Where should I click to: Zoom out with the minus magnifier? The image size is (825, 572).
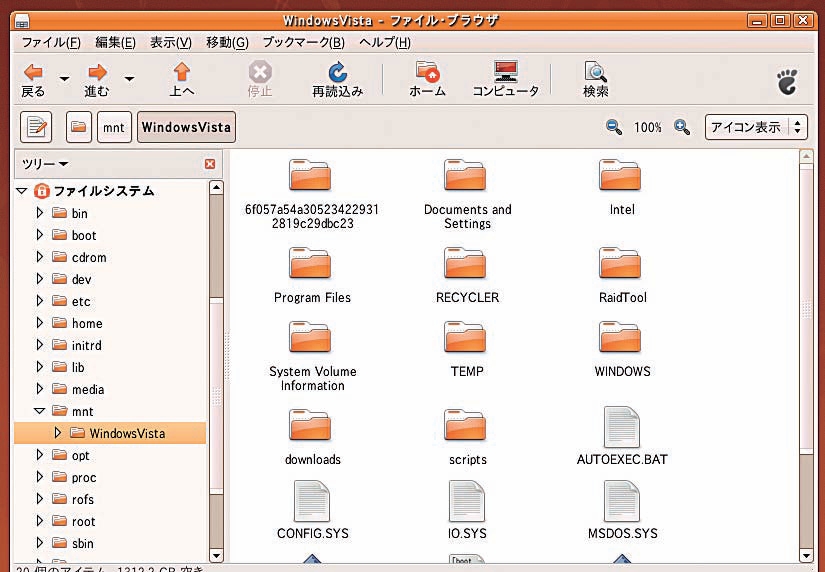coord(613,127)
